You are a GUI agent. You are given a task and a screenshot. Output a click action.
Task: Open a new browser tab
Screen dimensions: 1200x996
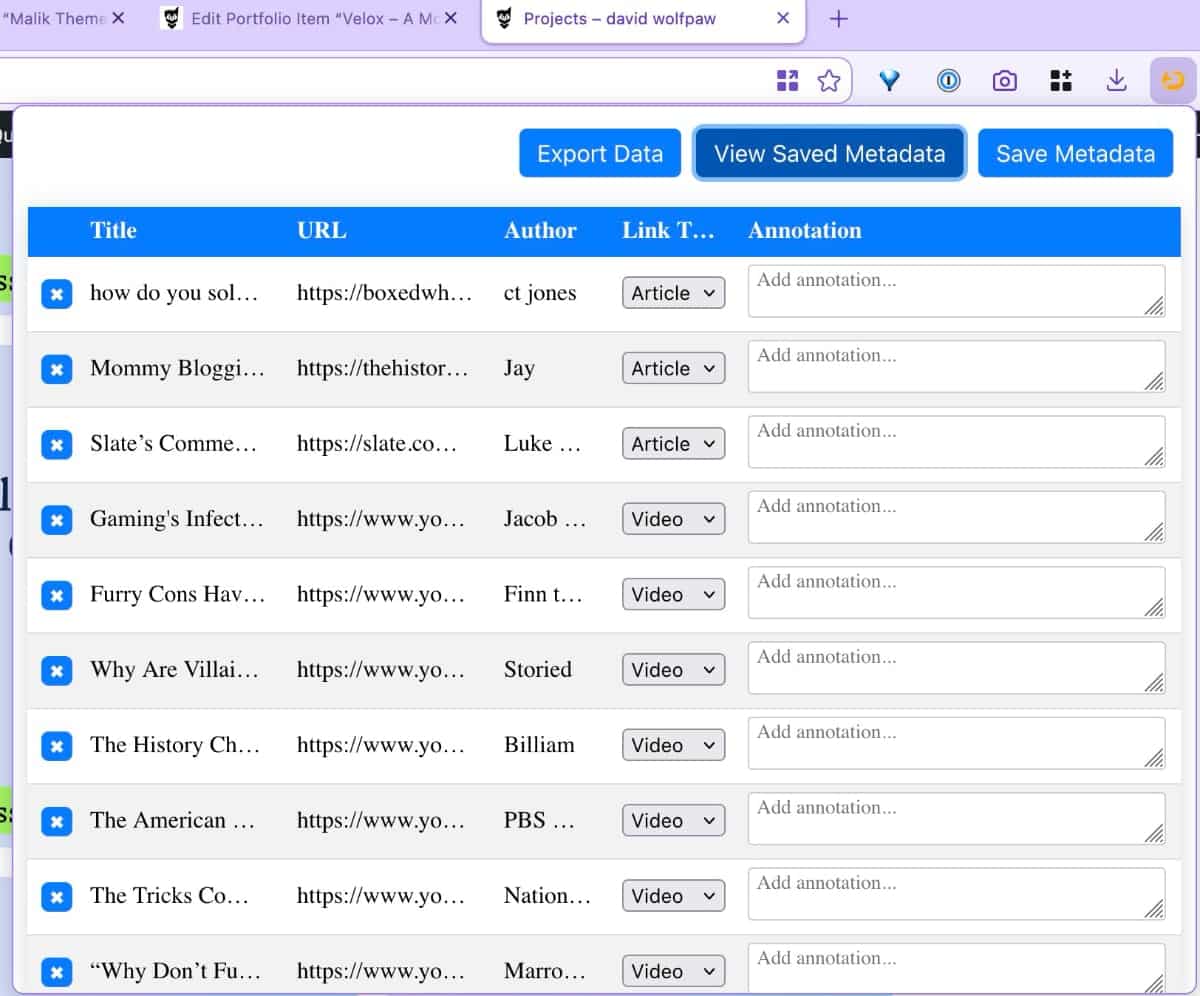(x=839, y=19)
